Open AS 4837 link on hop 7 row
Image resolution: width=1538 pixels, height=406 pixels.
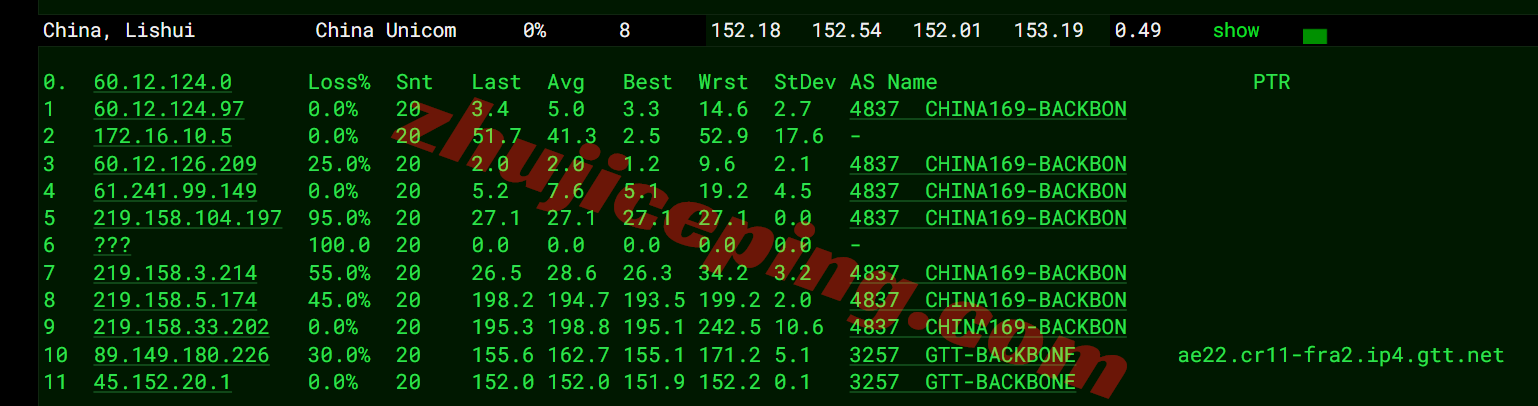988,273
